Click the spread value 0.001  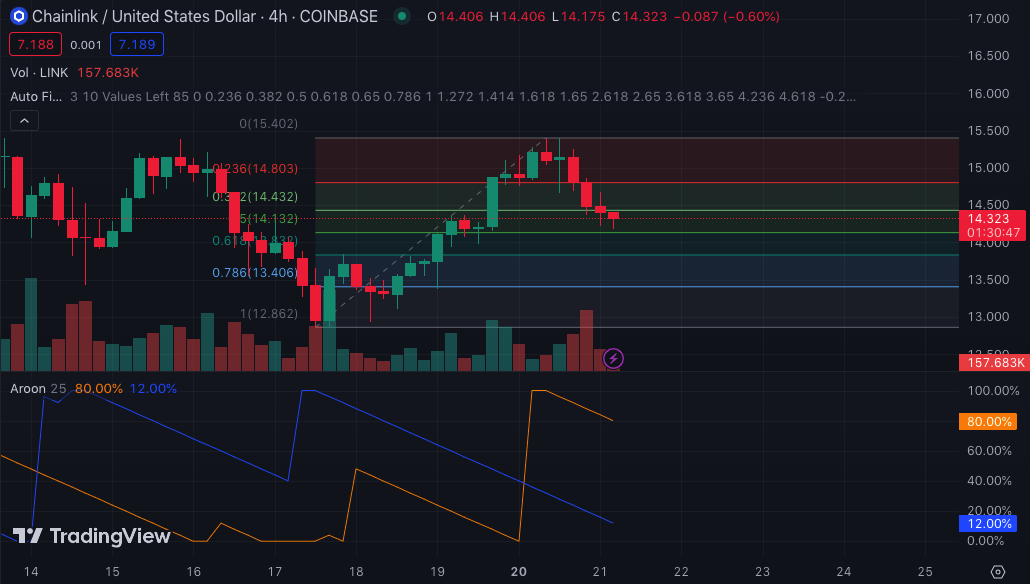click(x=86, y=45)
